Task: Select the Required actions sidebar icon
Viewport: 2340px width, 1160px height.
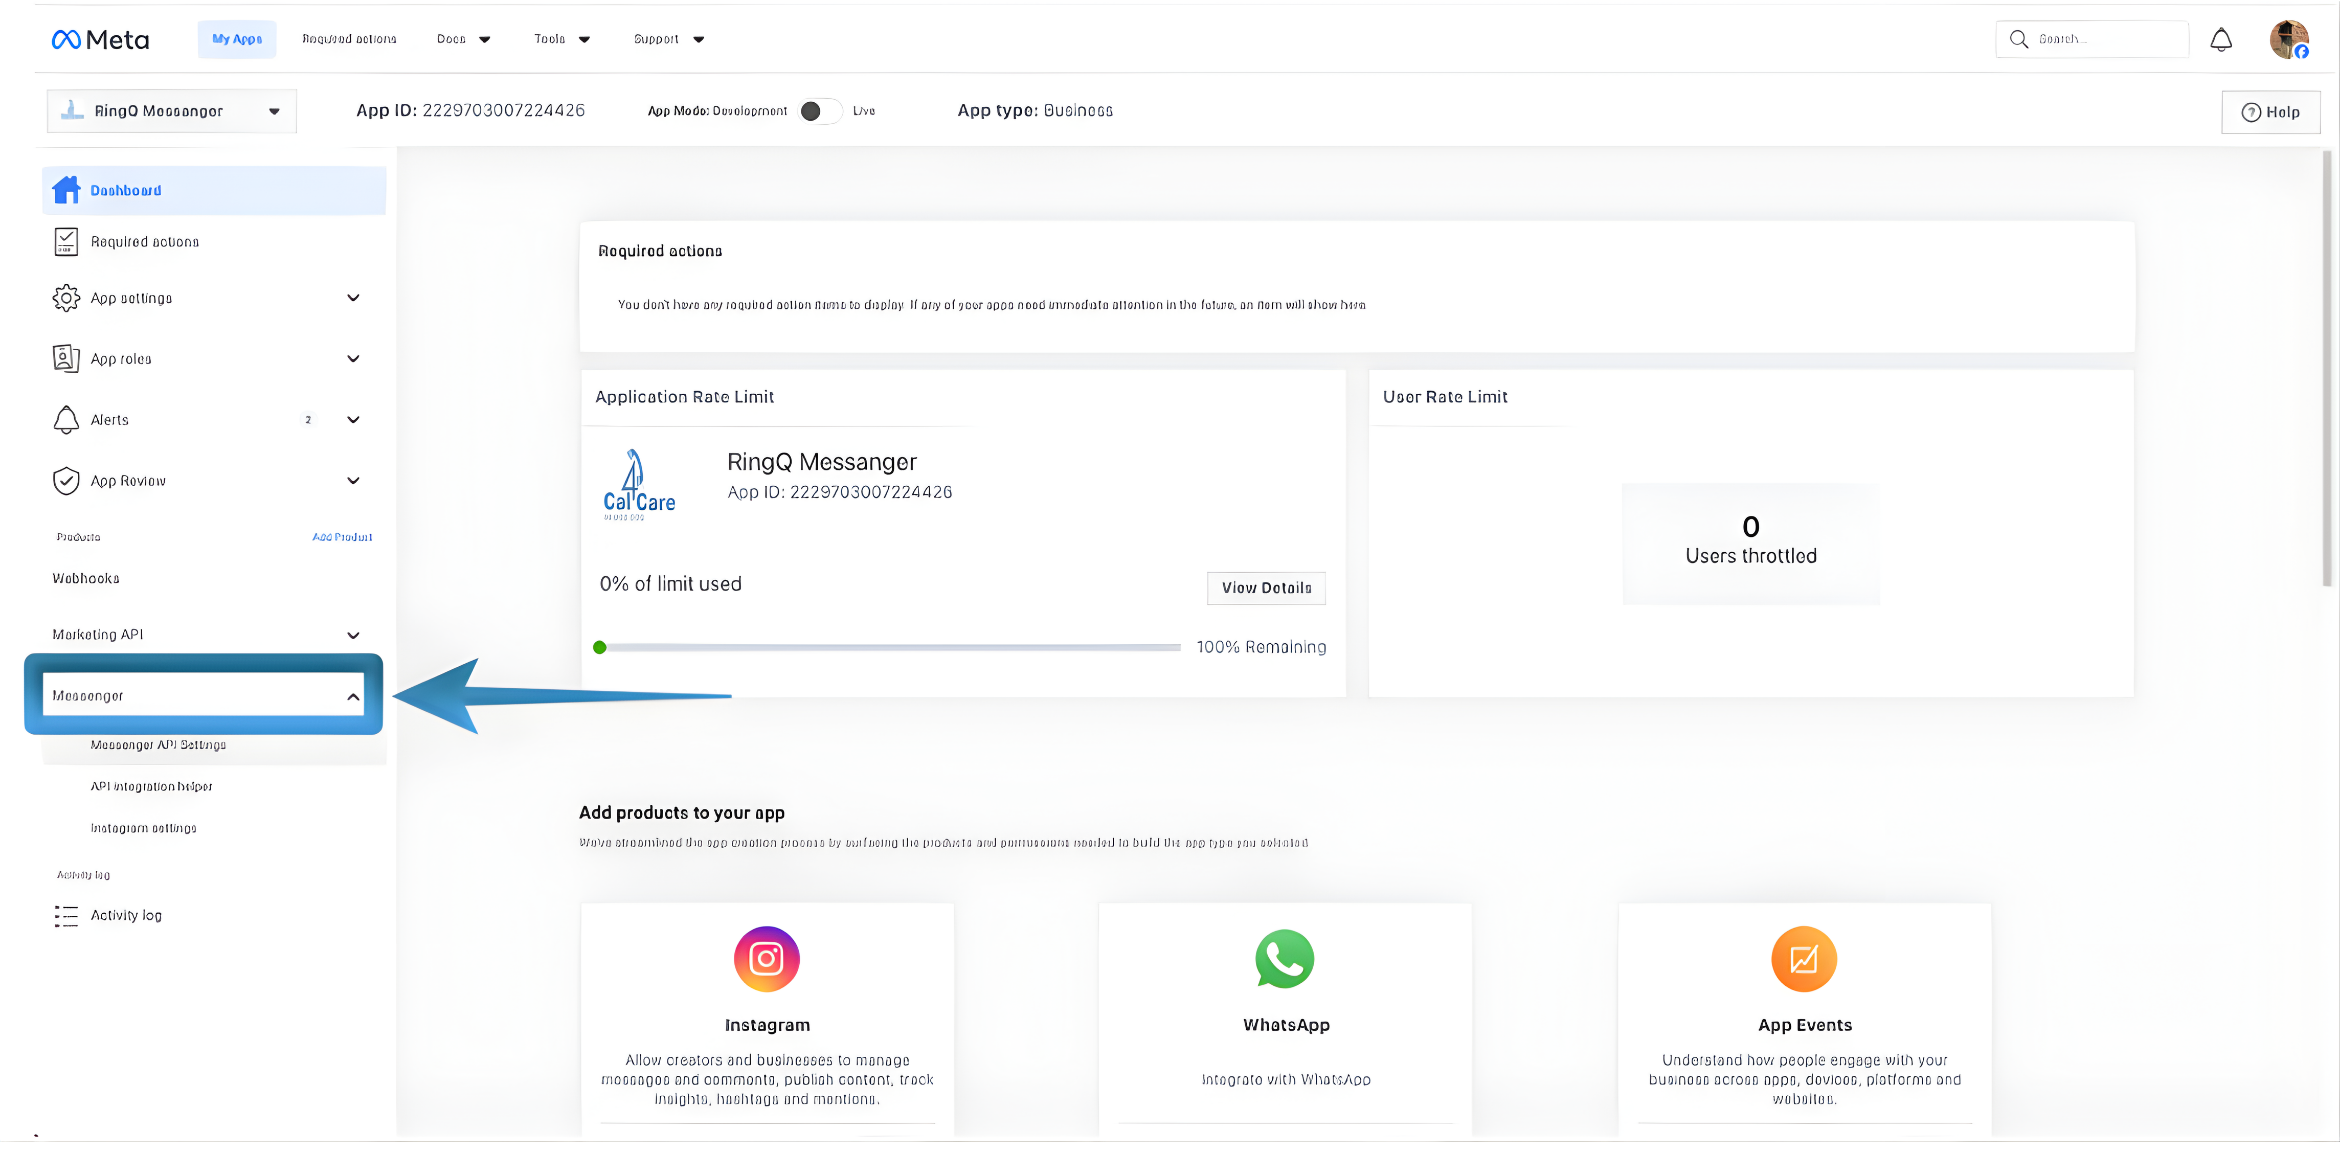Action: [66, 241]
